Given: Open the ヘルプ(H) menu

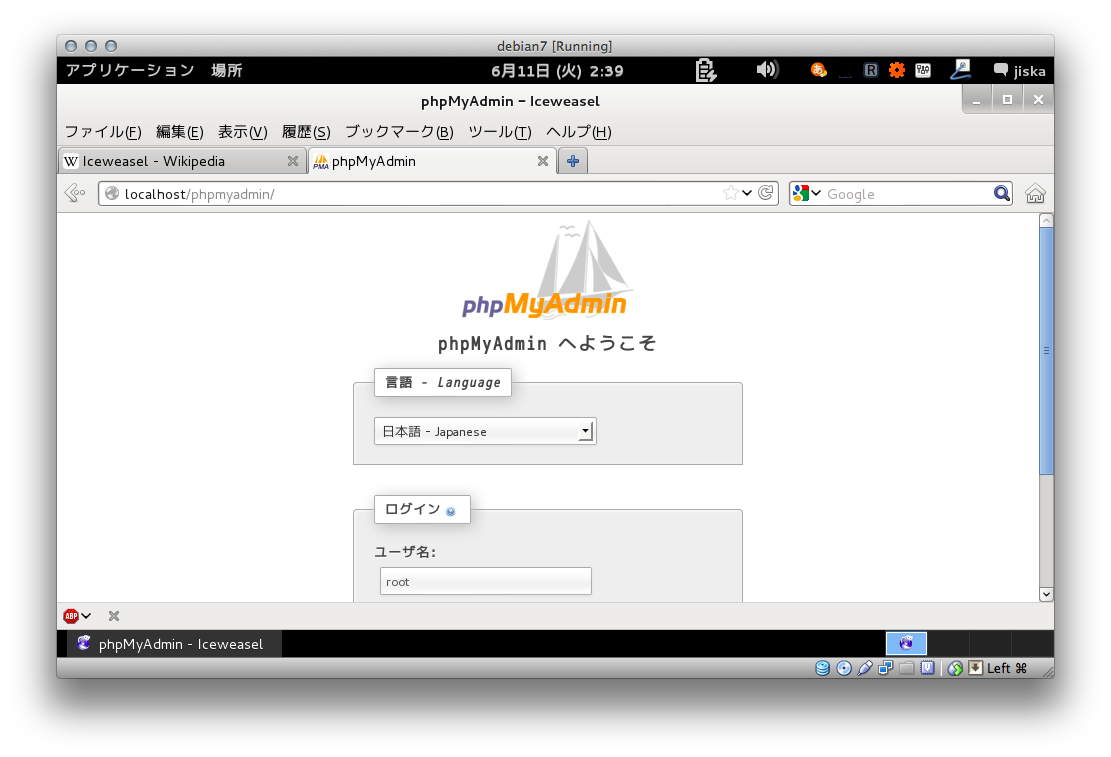Looking at the screenshot, I should tap(578, 132).
